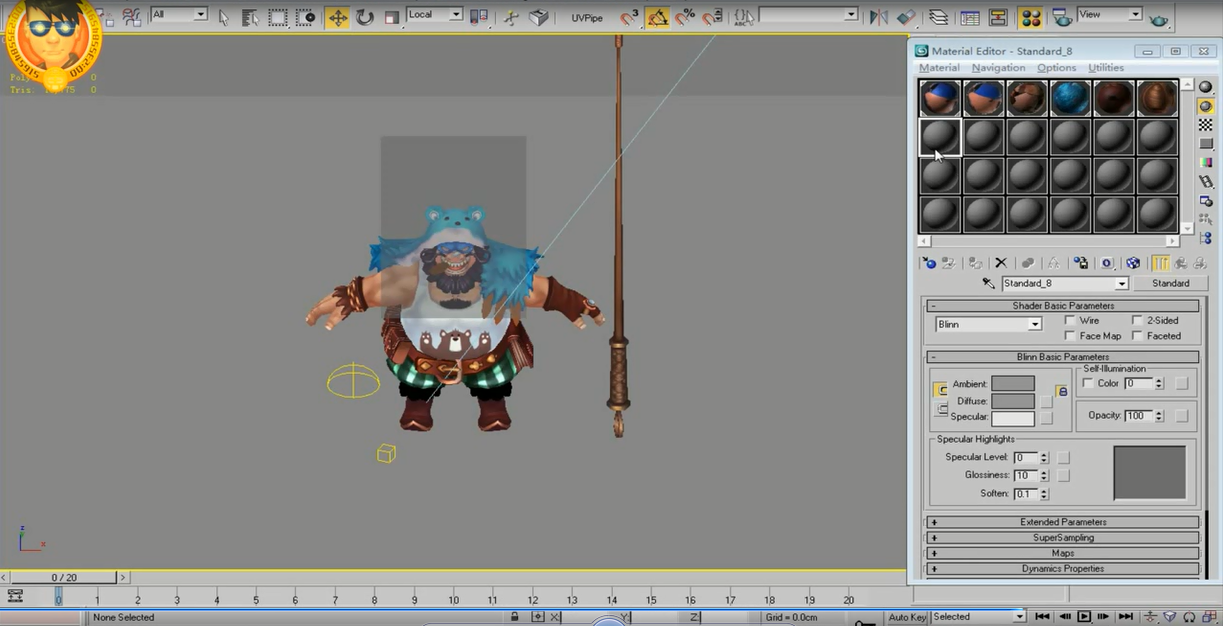1223x626 pixels.
Task: Toggle Window/Crossing selection mode
Action: click(305, 17)
